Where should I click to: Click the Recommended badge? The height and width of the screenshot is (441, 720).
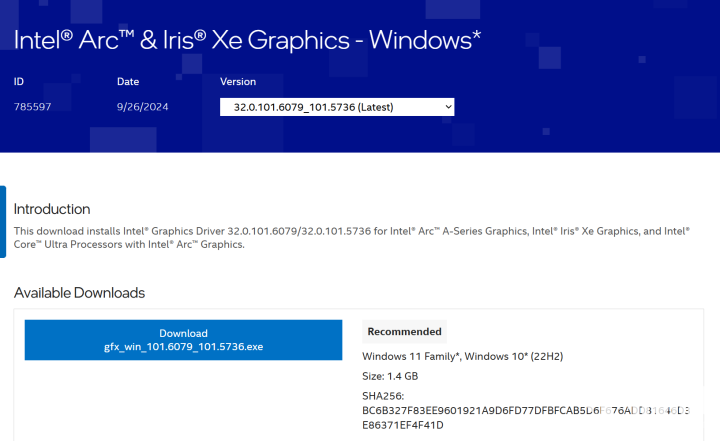pos(404,332)
